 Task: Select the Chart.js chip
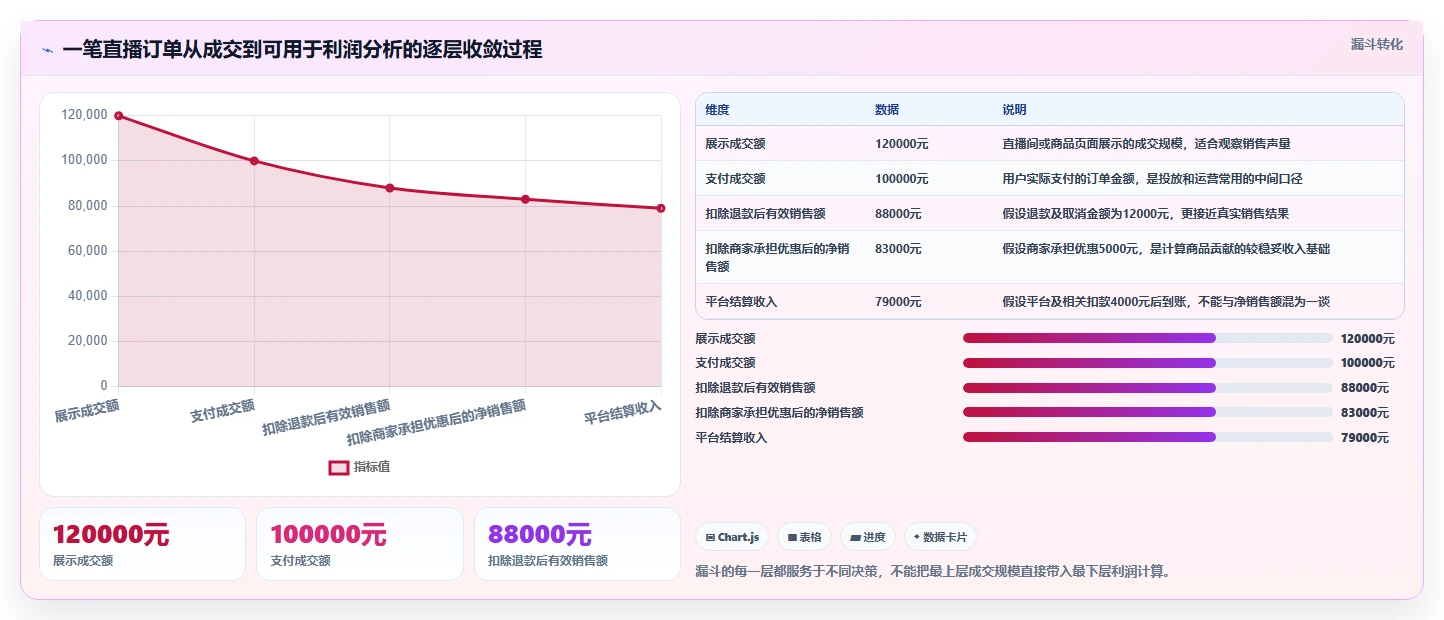coord(732,537)
